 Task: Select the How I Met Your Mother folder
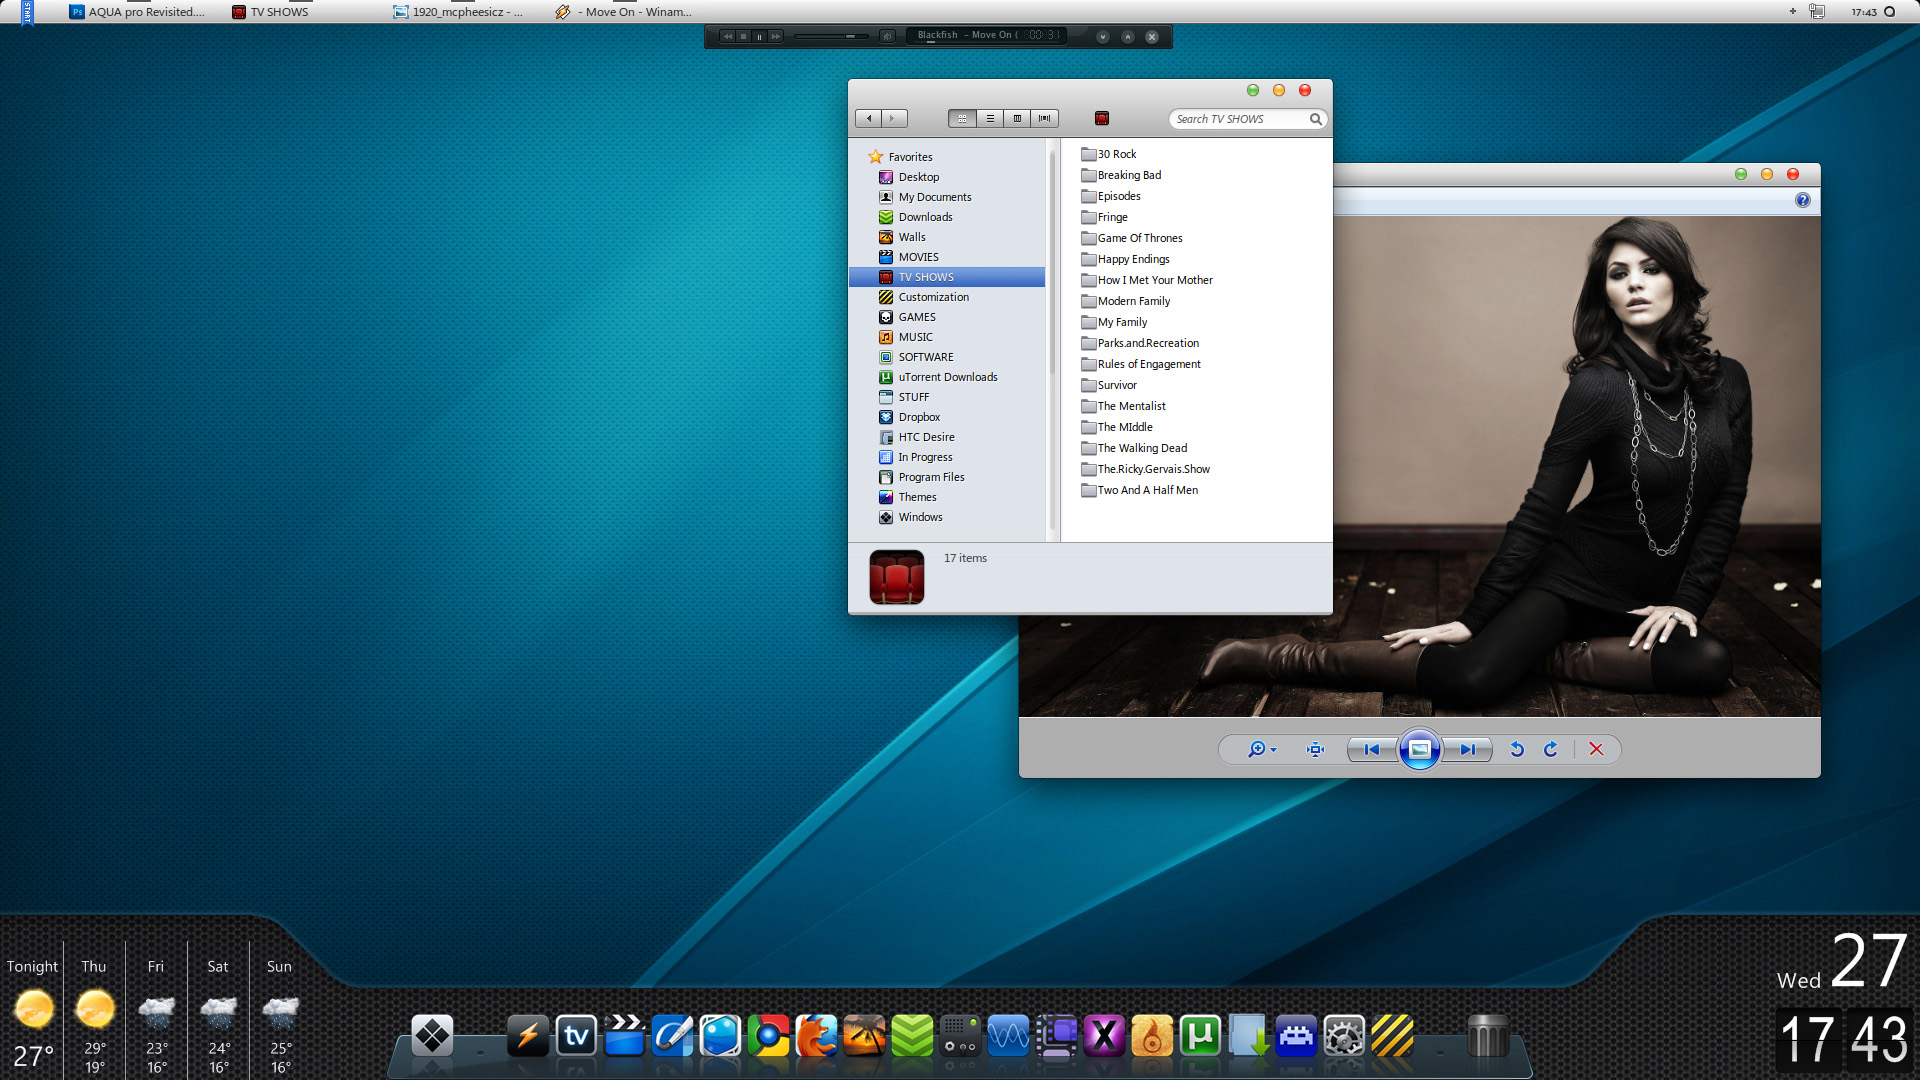tap(1147, 280)
